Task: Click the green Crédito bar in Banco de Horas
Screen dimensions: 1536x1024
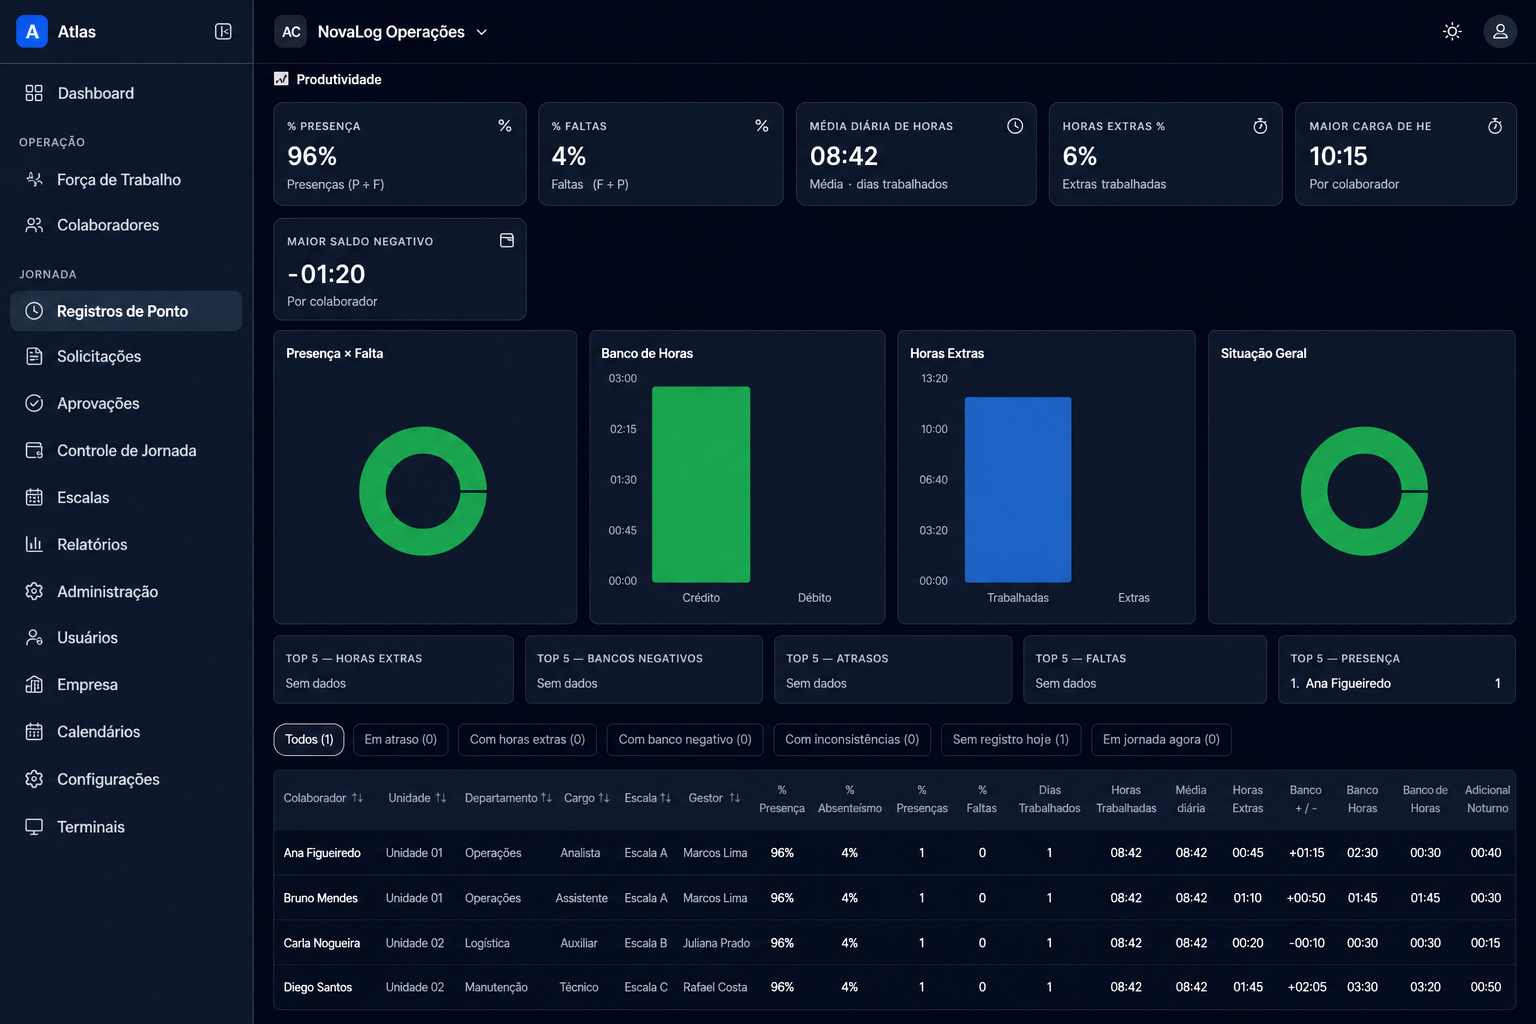Action: 701,484
